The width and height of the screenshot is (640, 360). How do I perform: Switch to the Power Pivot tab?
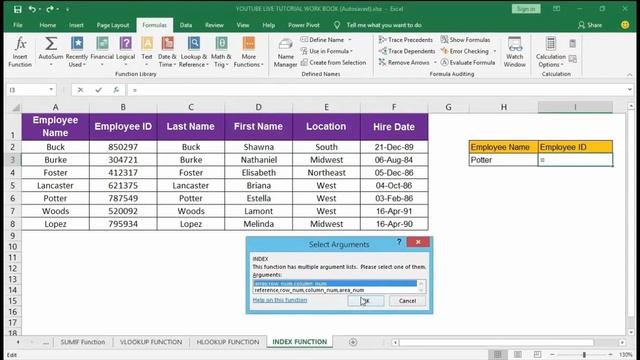coord(304,25)
